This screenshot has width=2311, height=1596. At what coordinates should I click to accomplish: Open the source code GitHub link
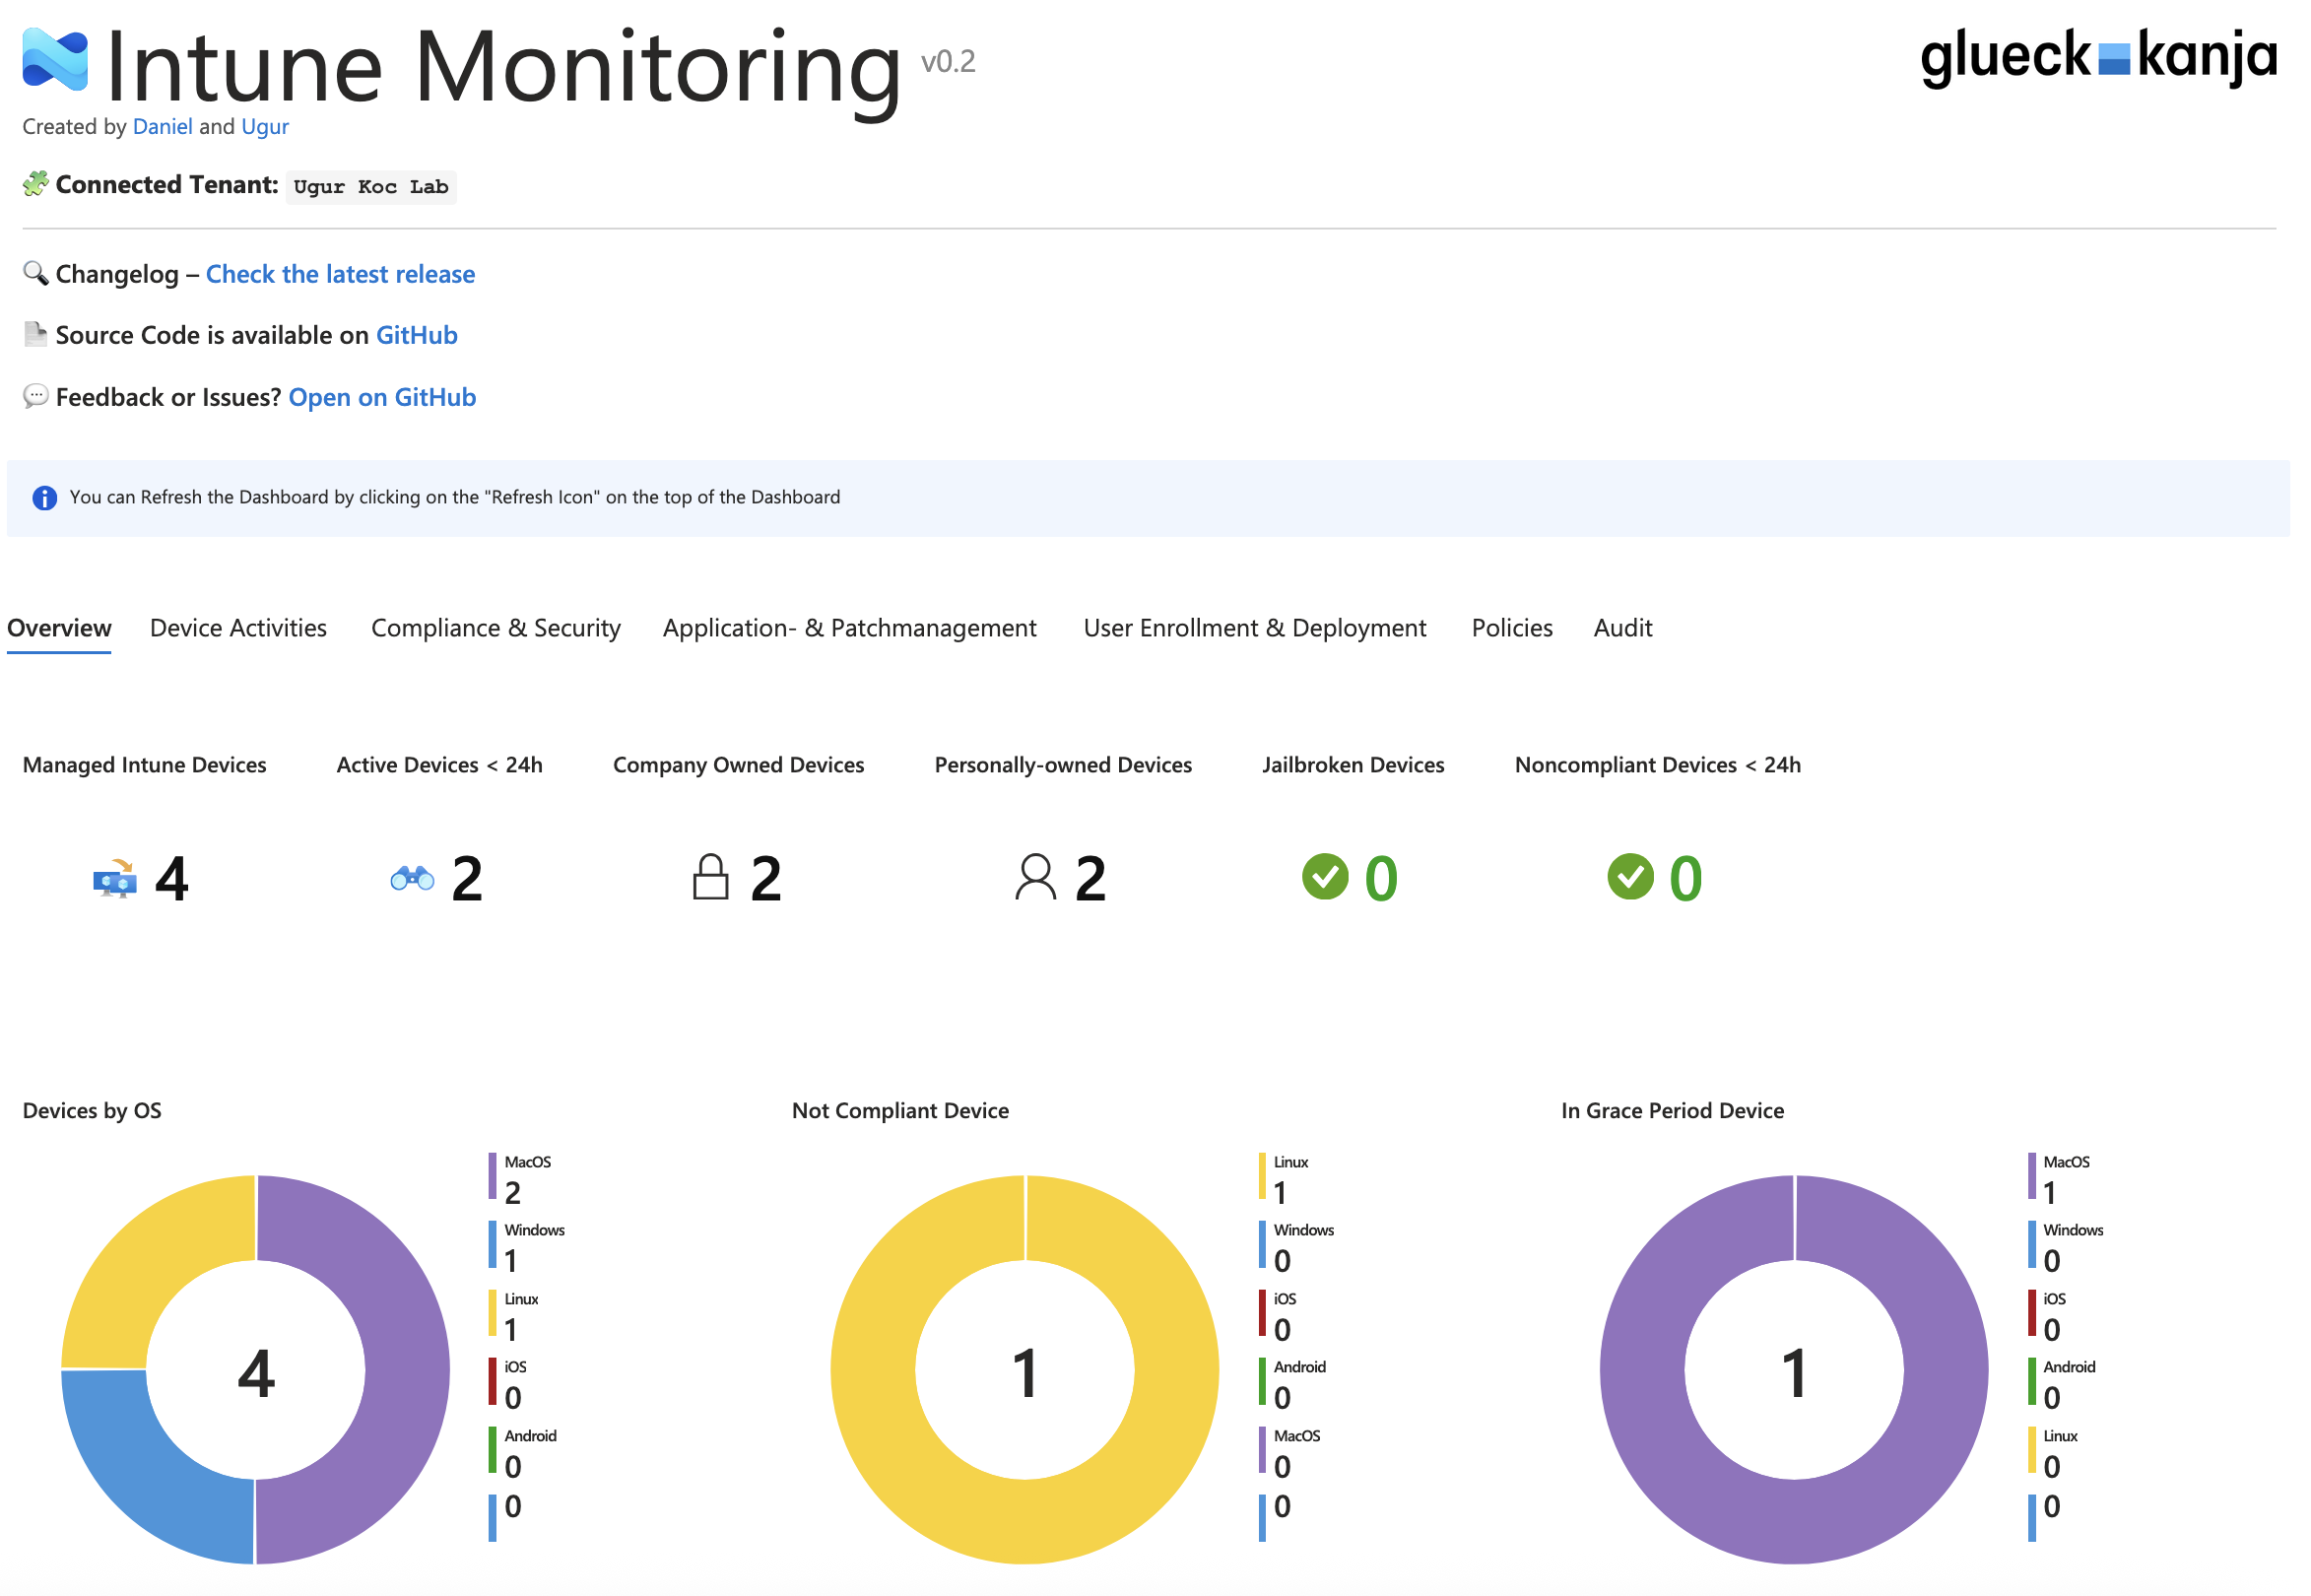point(417,335)
